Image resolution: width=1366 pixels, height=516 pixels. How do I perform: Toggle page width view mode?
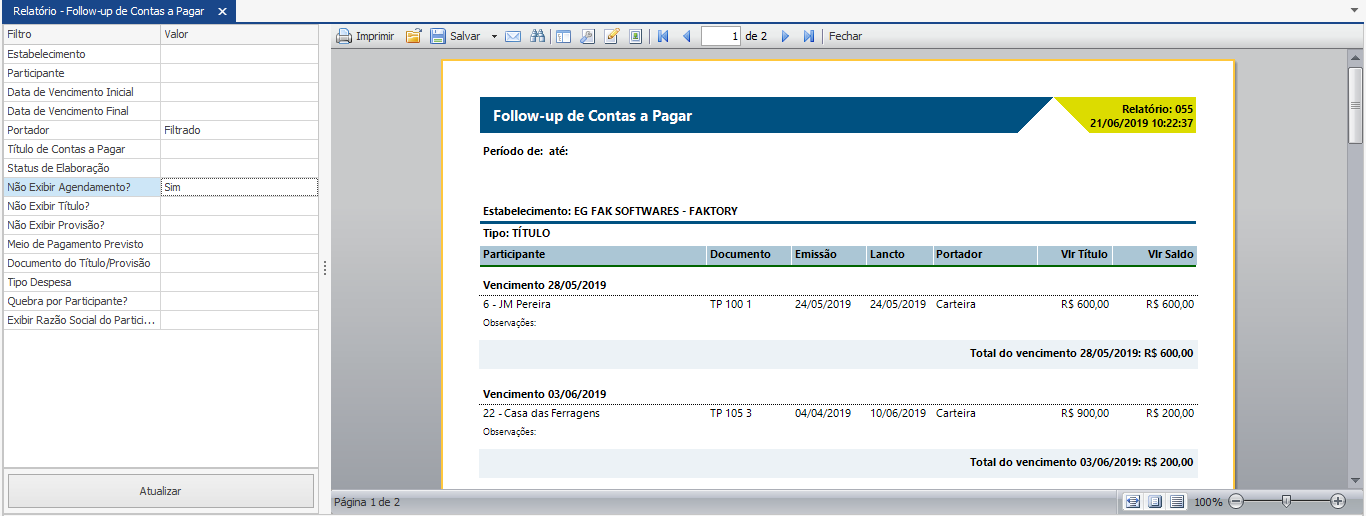[x=1132, y=501]
